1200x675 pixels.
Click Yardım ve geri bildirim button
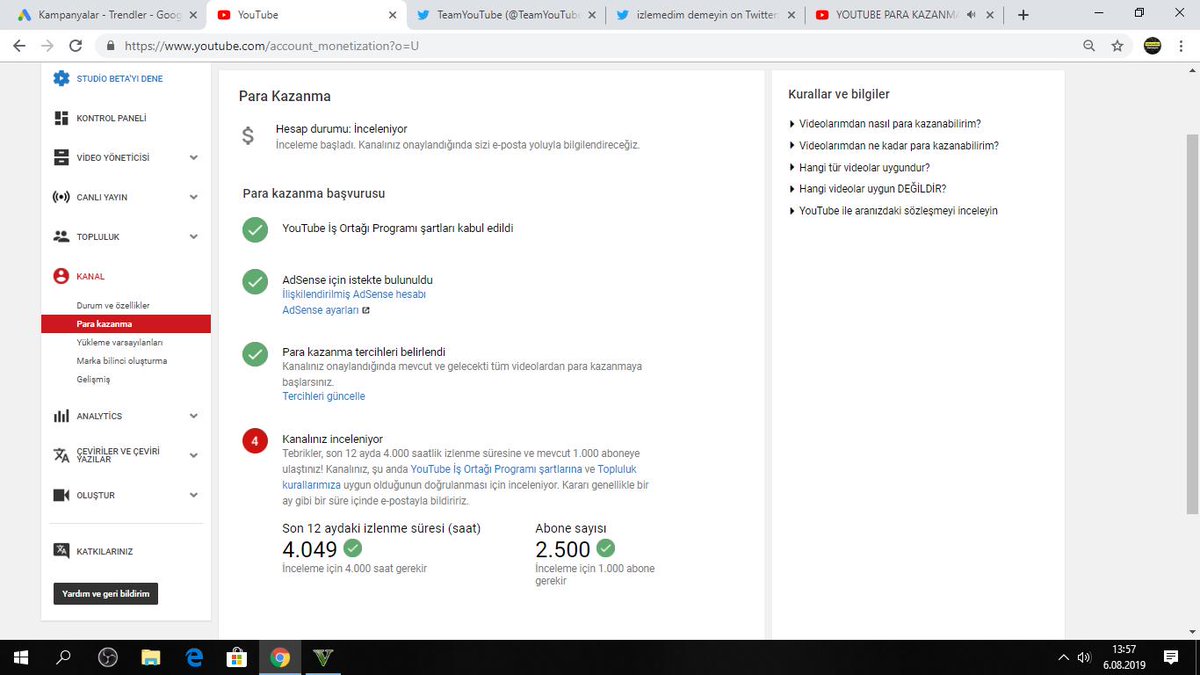106,594
